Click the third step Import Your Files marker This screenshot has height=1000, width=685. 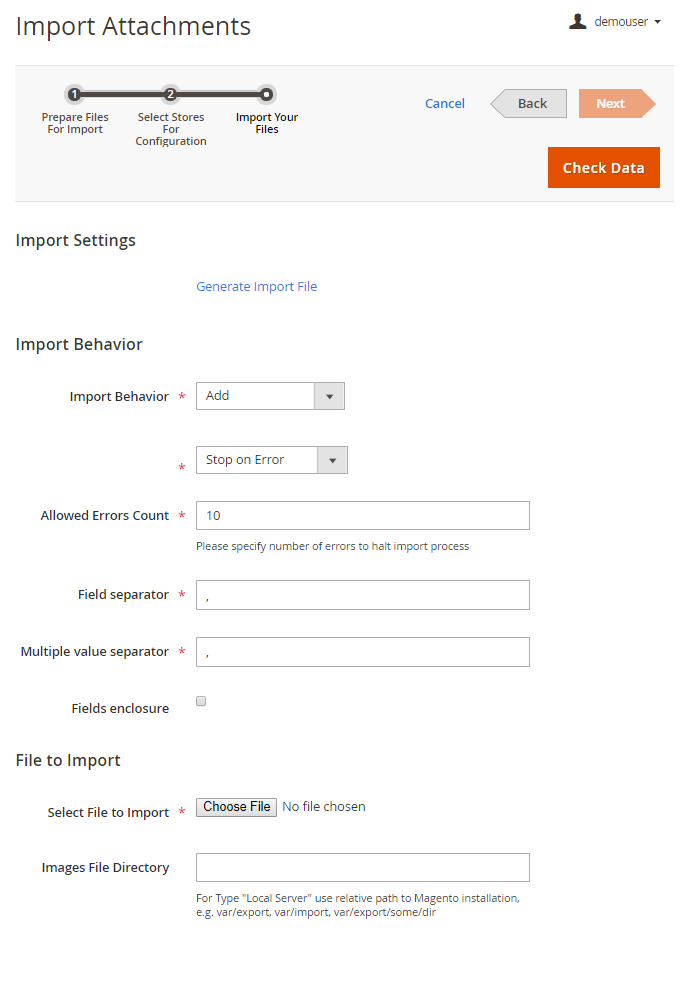point(266,94)
